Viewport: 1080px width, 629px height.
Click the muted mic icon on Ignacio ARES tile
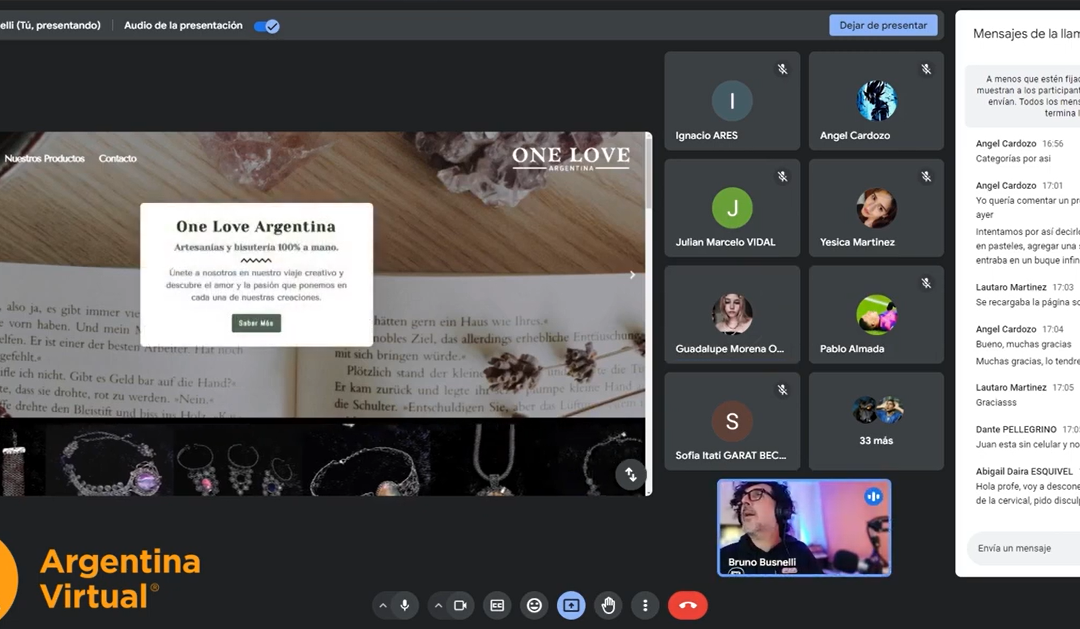[782, 69]
